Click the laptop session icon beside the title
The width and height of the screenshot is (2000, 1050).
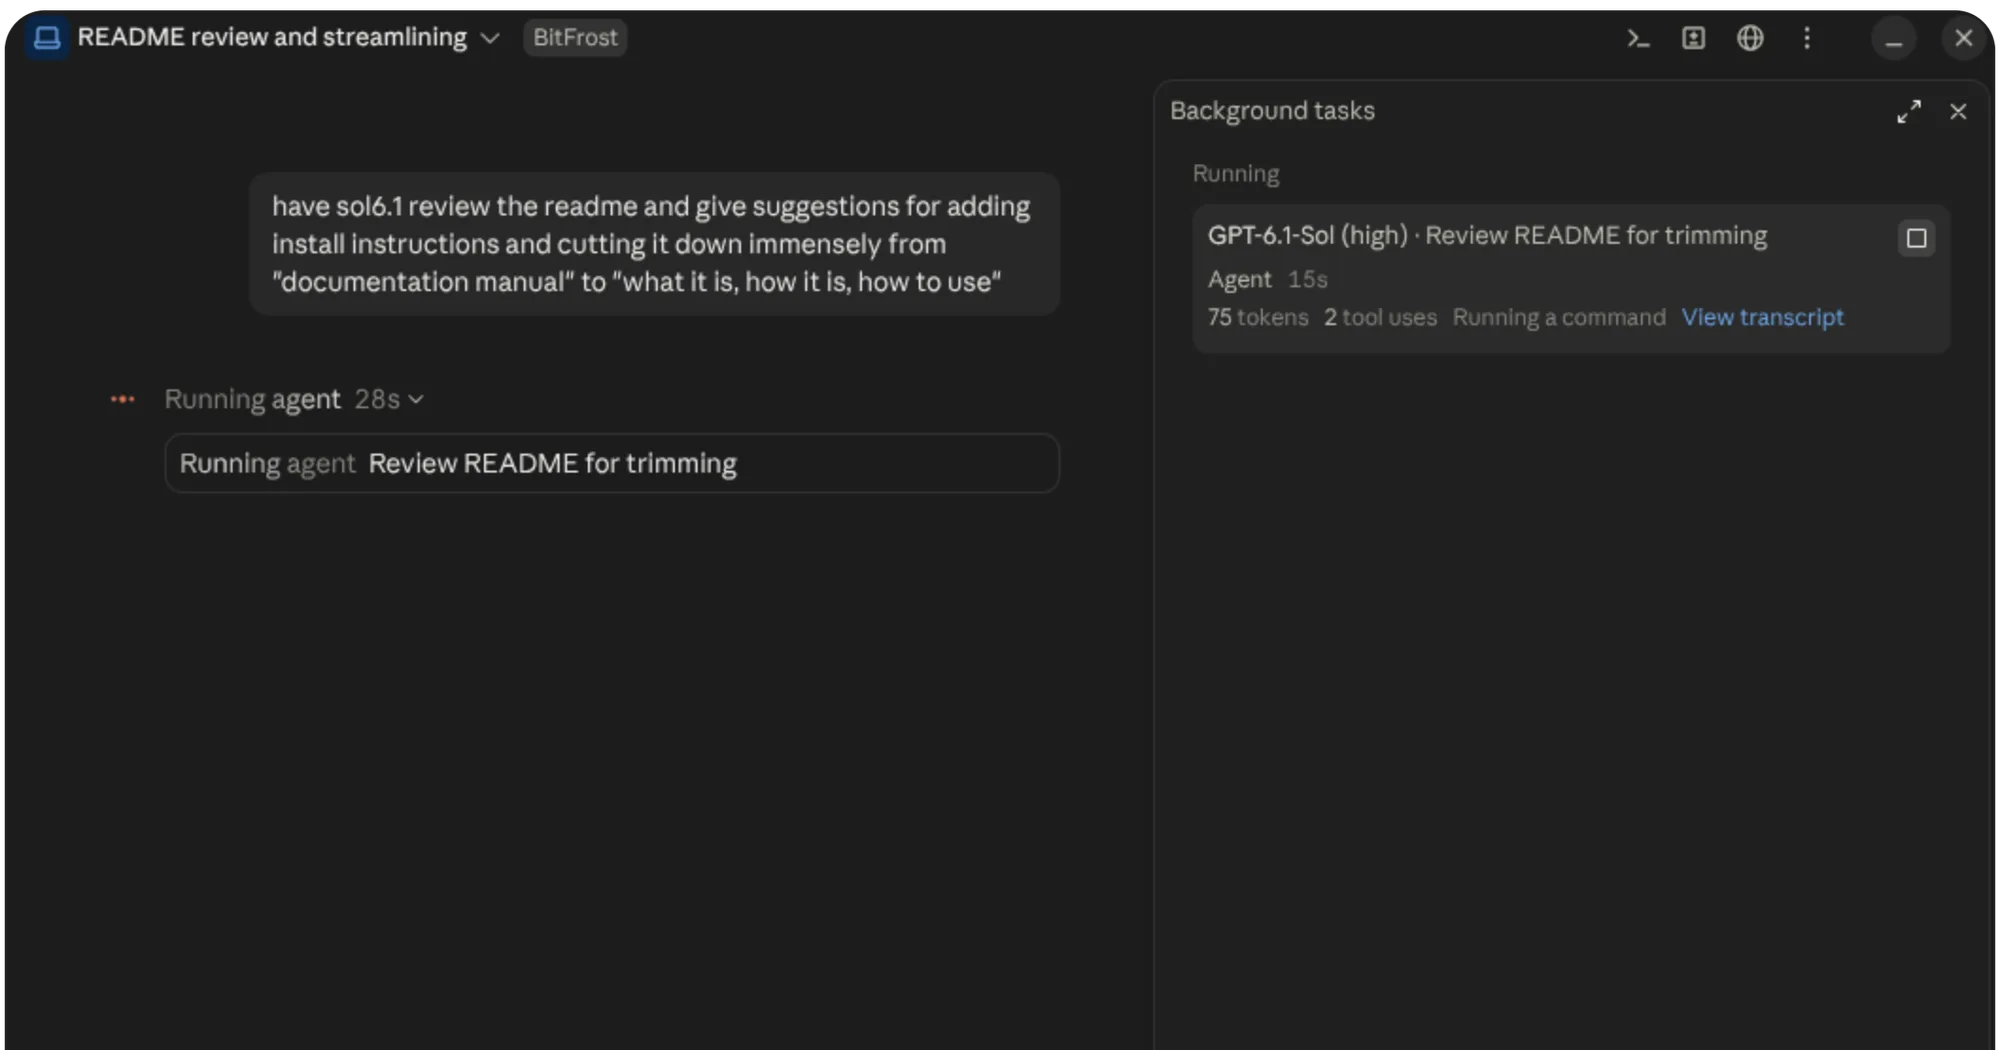[46, 38]
